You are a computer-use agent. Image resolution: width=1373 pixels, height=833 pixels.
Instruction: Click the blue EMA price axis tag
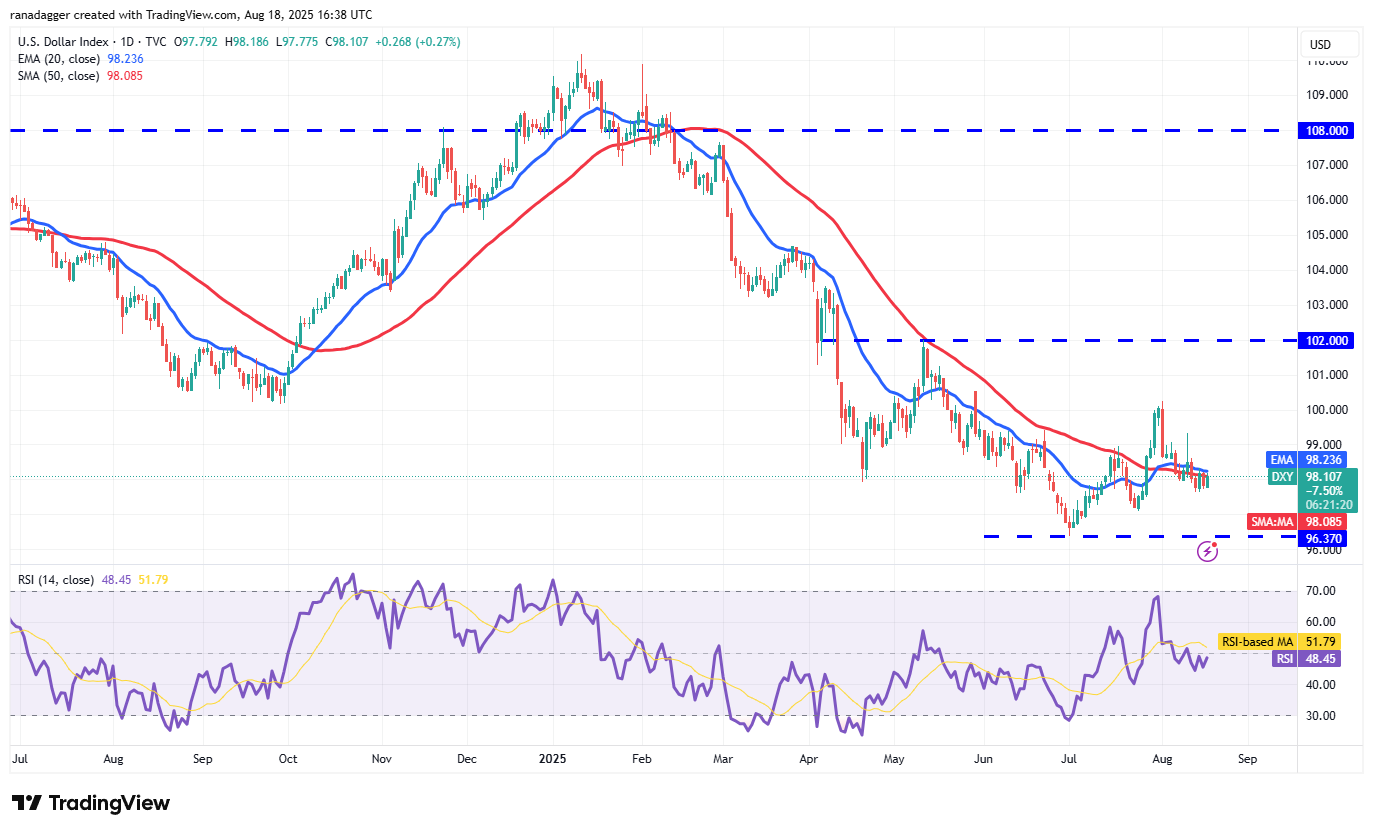1282,460
